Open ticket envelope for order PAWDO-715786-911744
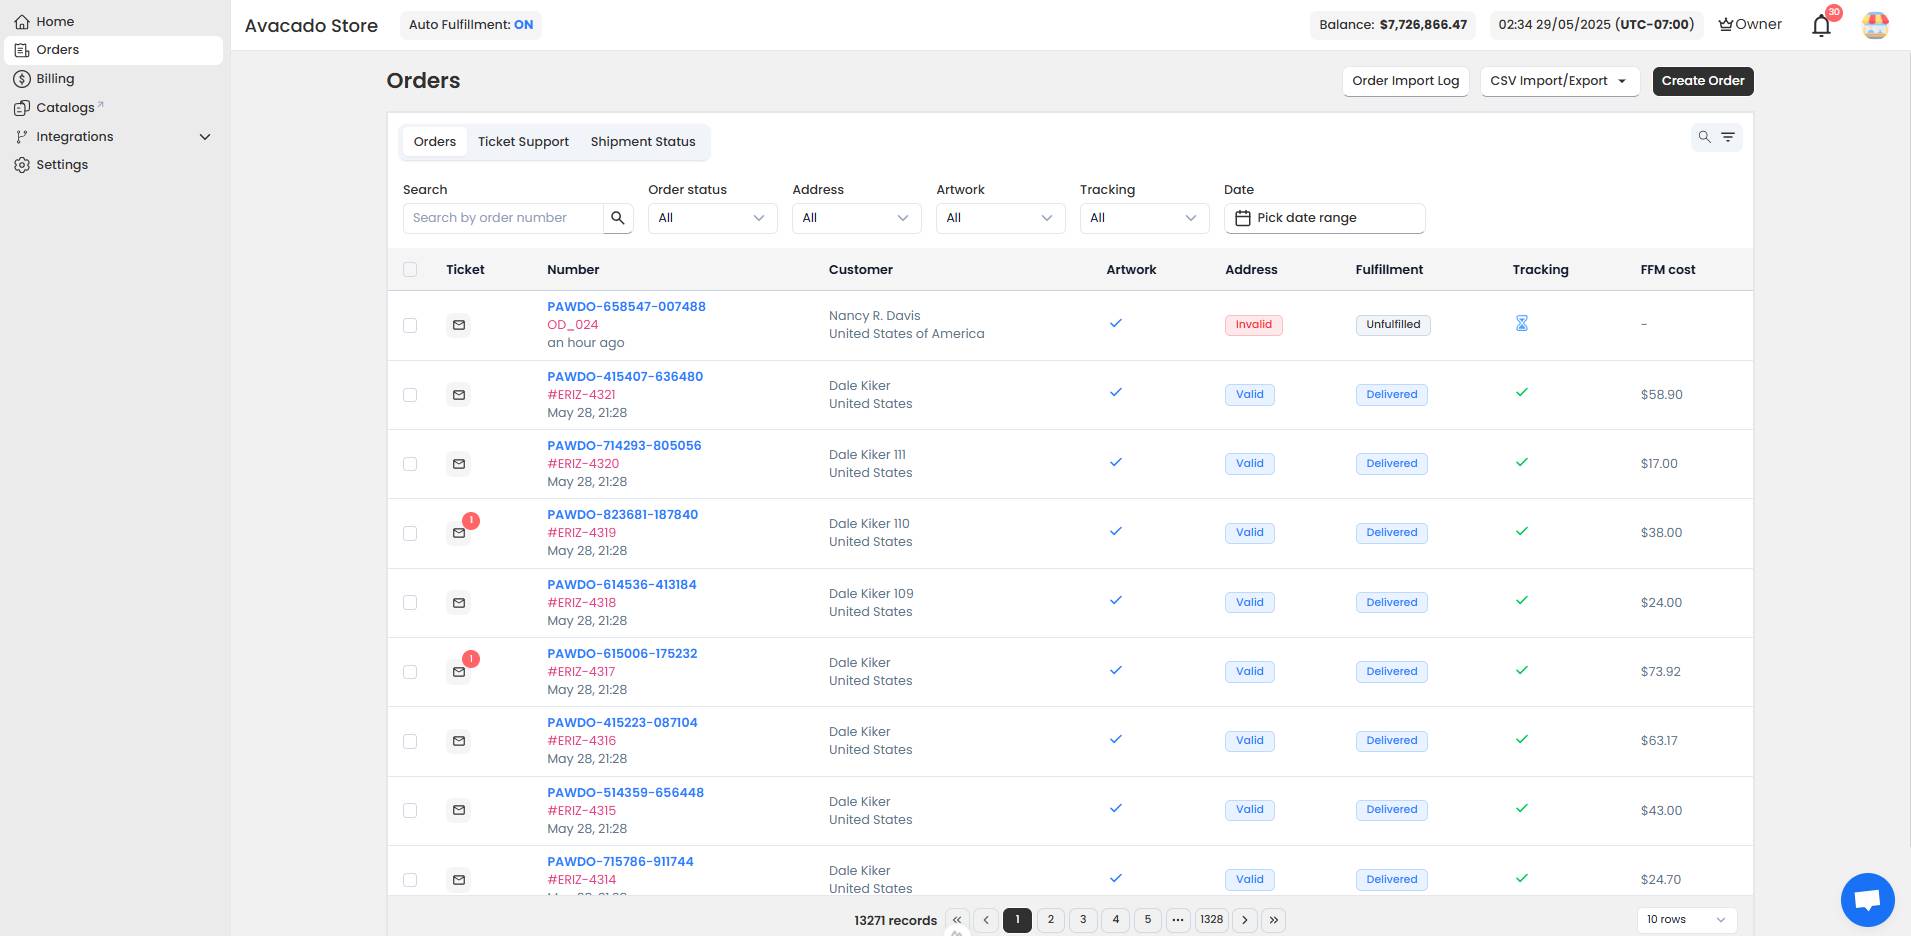 459,880
